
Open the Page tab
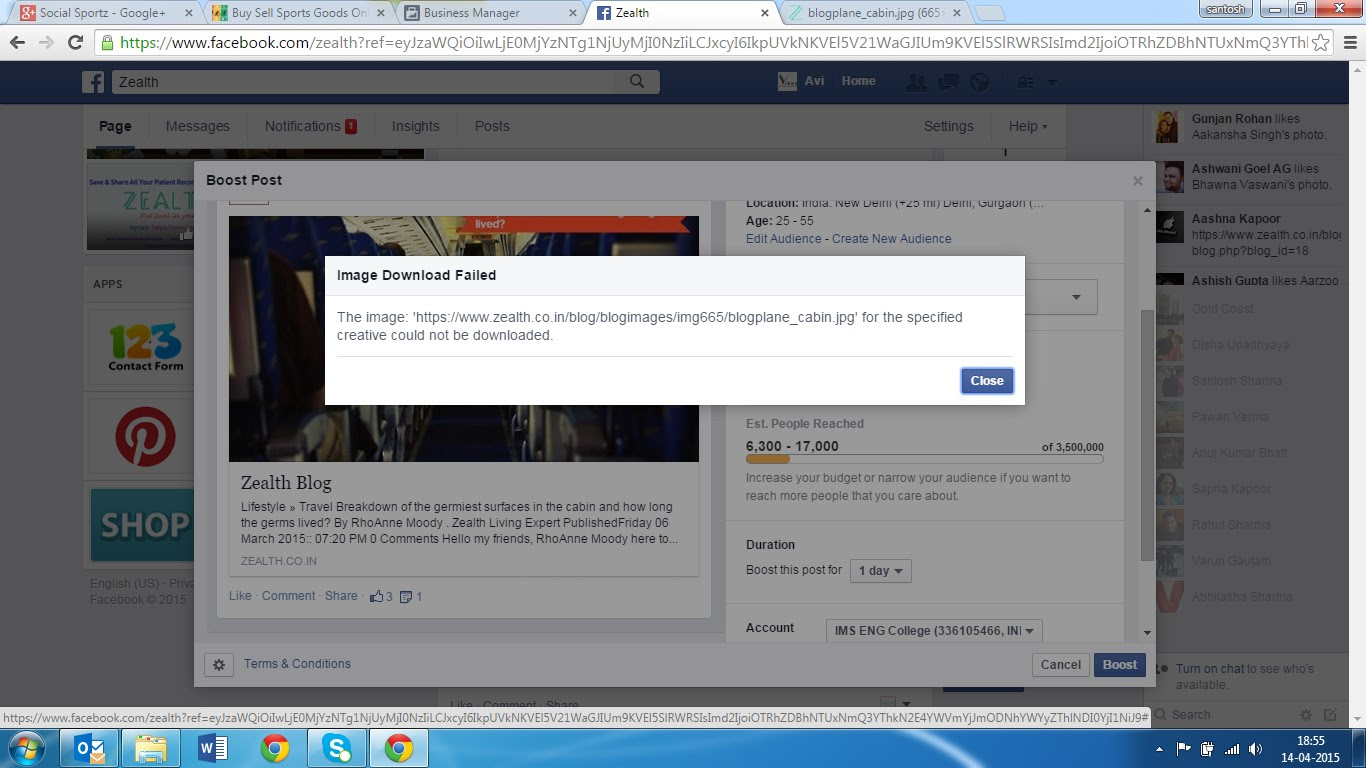tap(115, 126)
